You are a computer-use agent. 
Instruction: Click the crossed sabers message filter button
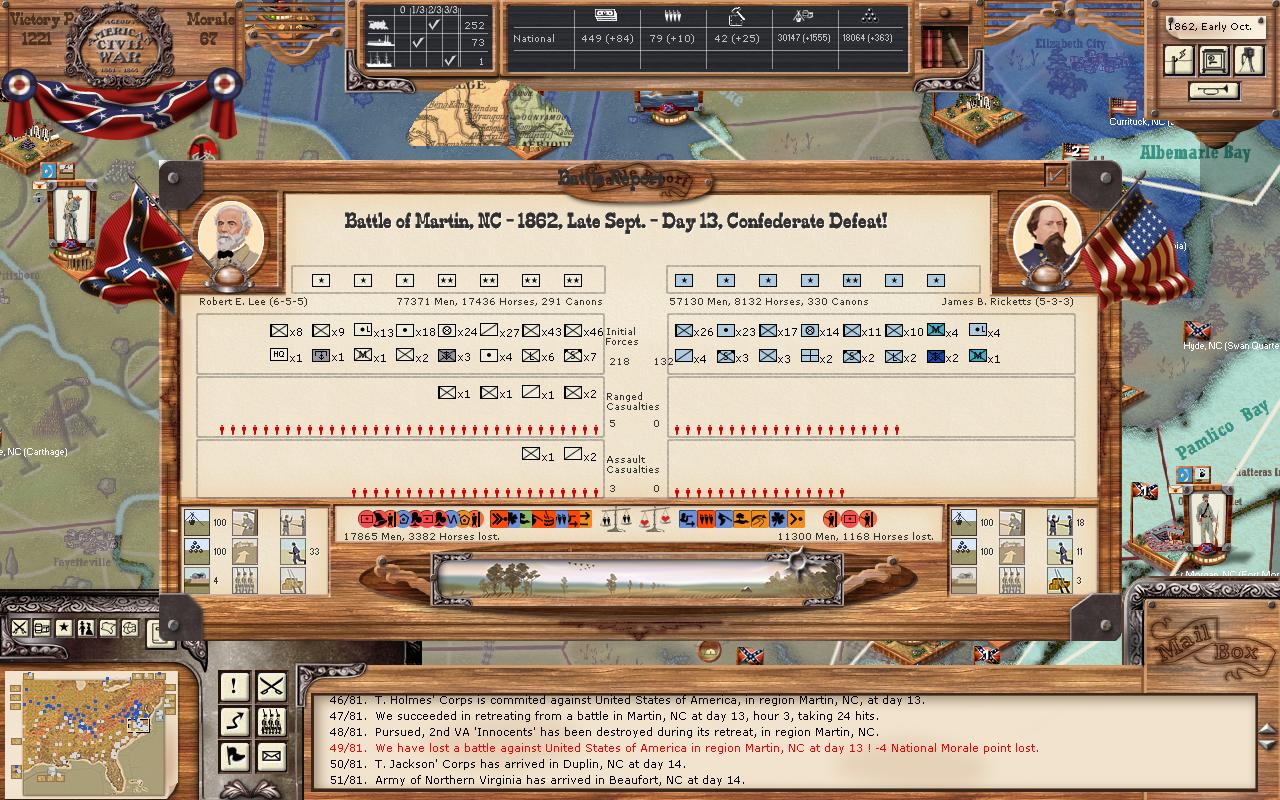coord(271,686)
